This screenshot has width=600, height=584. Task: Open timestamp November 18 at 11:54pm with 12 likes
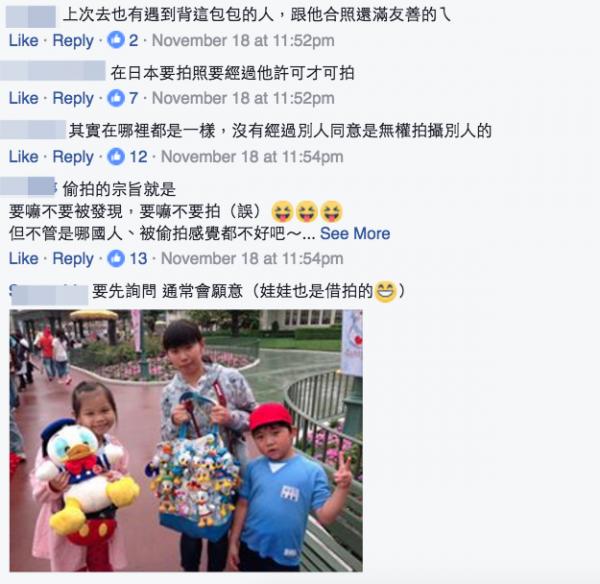[x=252, y=157]
